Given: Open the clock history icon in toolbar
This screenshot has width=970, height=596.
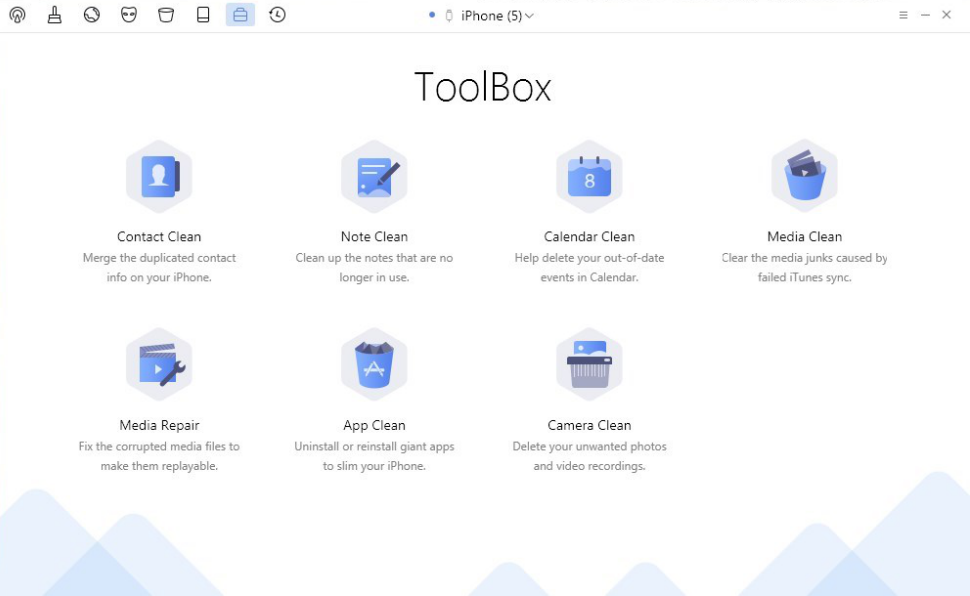Looking at the screenshot, I should (x=277, y=15).
